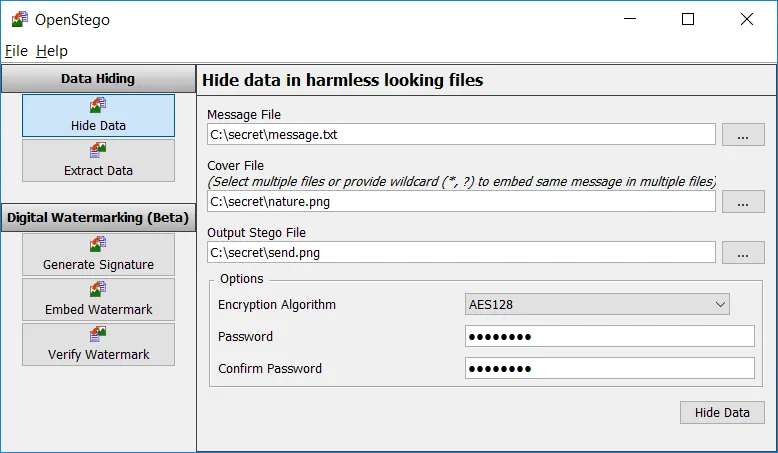Select the Extract Data icon
The image size is (778, 453).
pyautogui.click(x=98, y=150)
